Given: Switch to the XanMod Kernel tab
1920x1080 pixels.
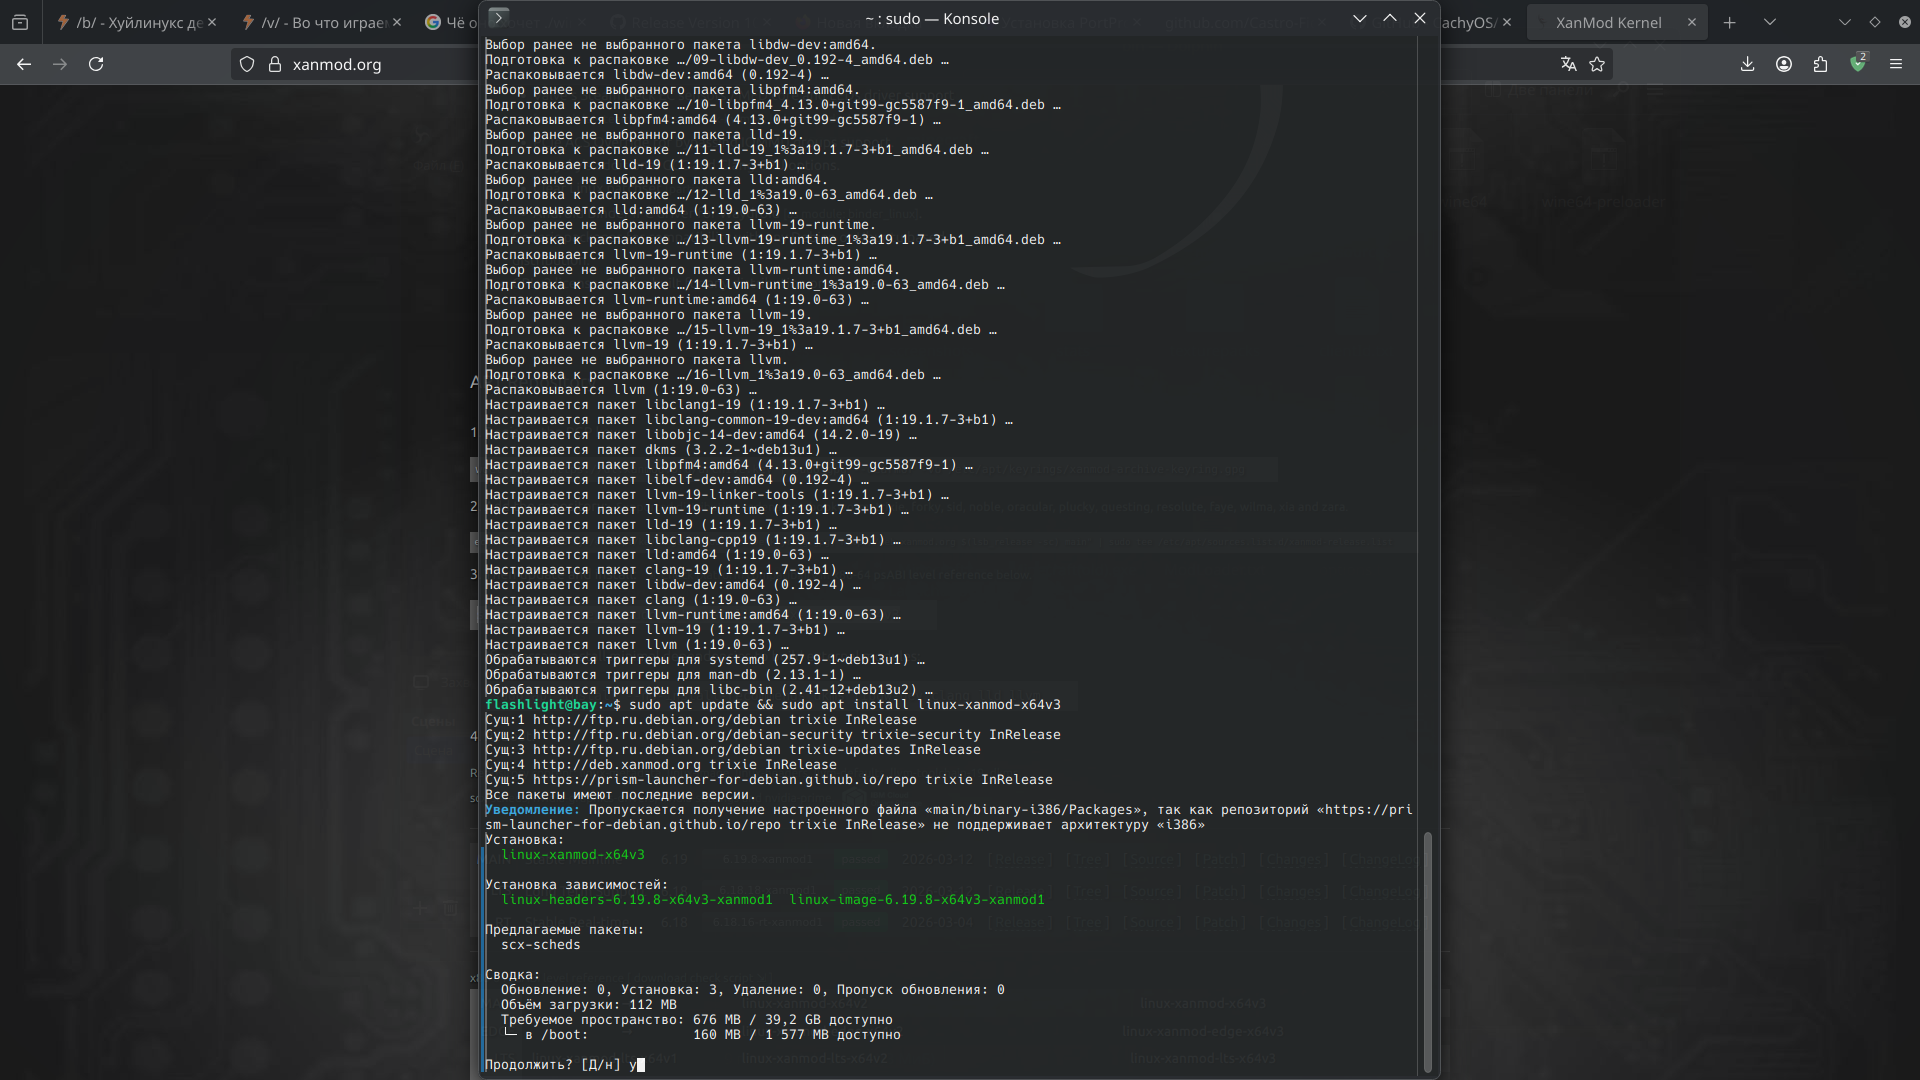Looking at the screenshot, I should coord(1608,22).
